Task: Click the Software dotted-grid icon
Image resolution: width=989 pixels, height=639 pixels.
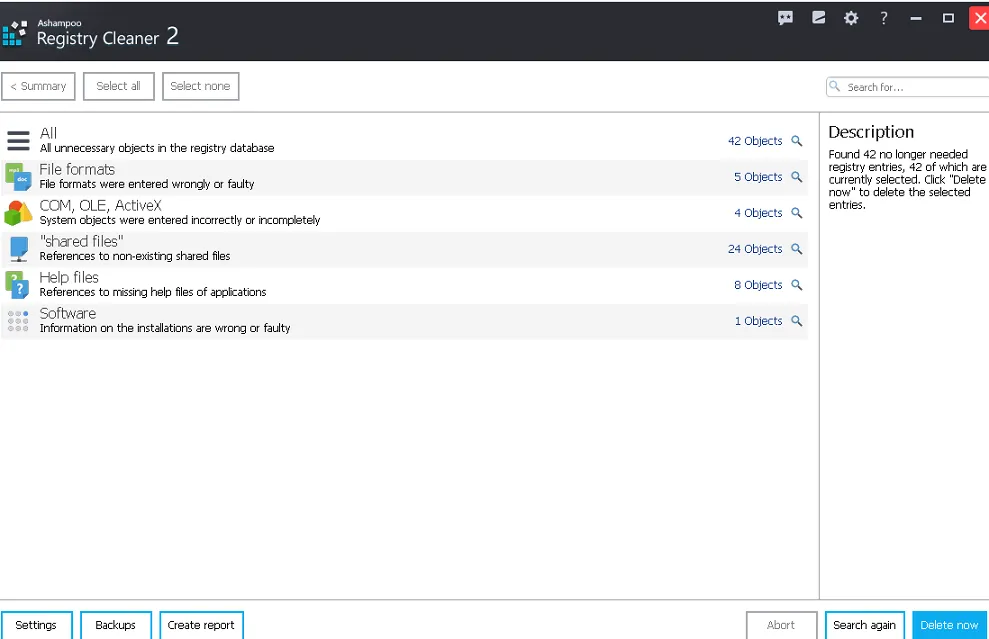Action: [x=18, y=320]
